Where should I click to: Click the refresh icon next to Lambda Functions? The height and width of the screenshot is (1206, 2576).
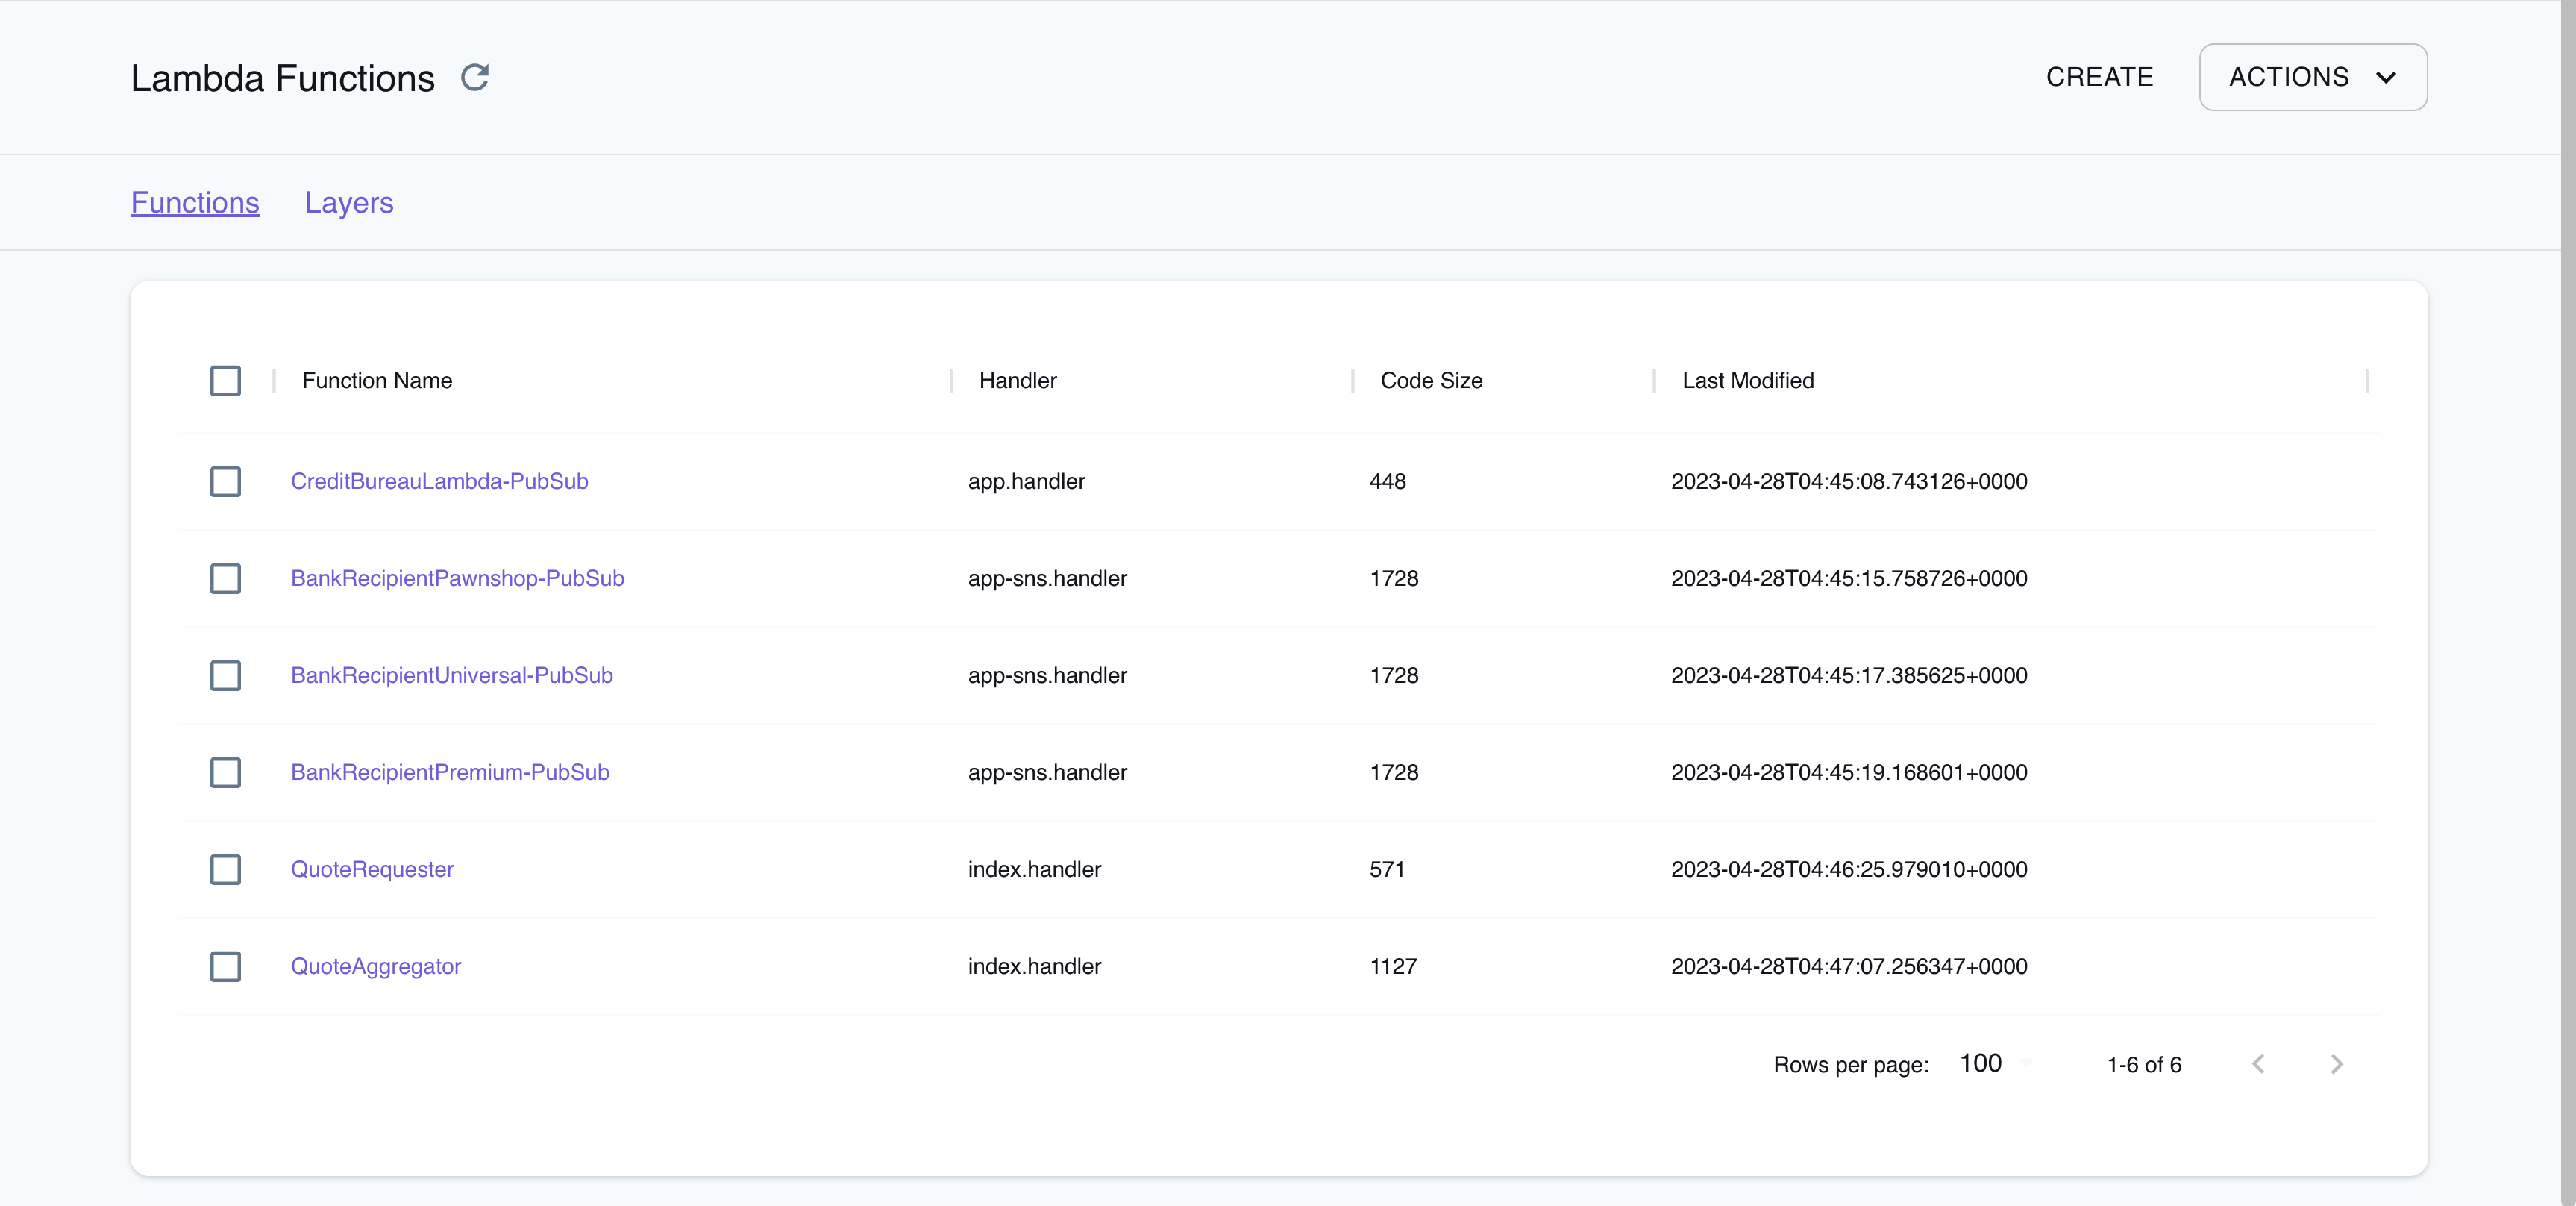475,77
